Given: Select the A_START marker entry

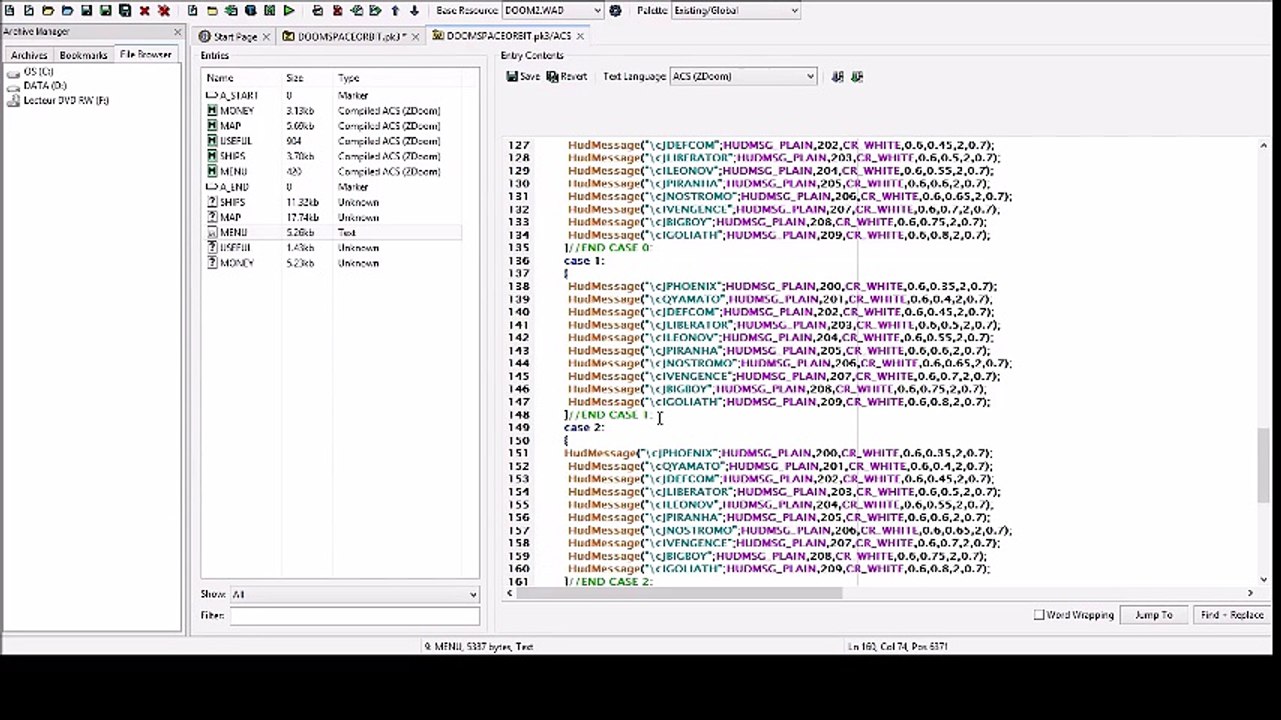Looking at the screenshot, I should tap(332, 95).
